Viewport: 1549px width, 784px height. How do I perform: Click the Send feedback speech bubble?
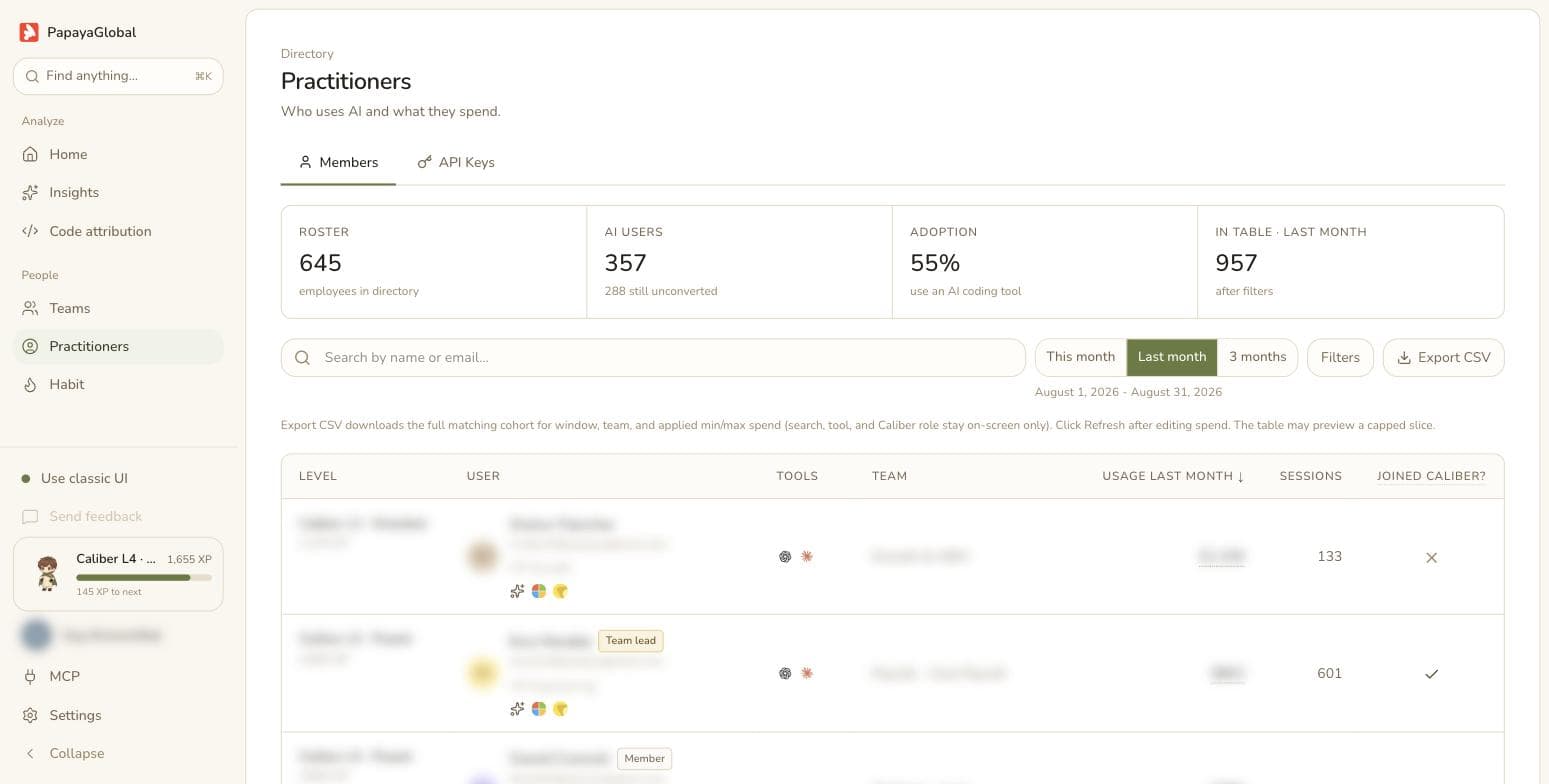pos(30,516)
